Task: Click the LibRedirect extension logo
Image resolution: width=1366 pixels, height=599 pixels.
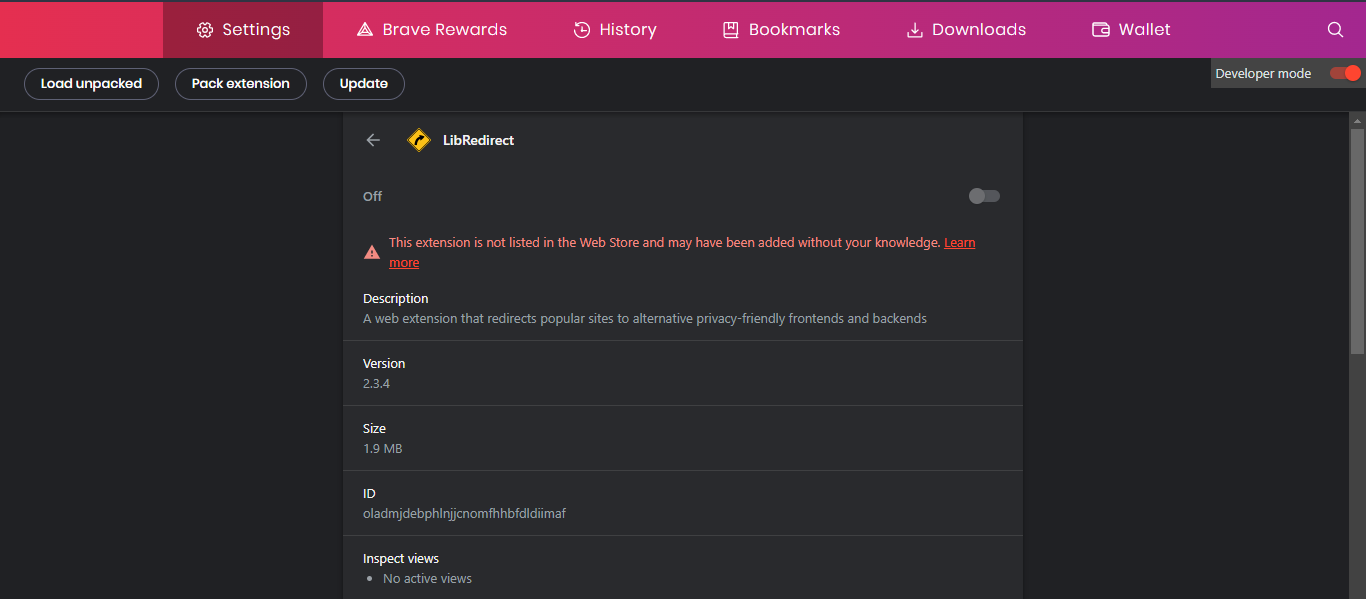Action: click(x=419, y=140)
